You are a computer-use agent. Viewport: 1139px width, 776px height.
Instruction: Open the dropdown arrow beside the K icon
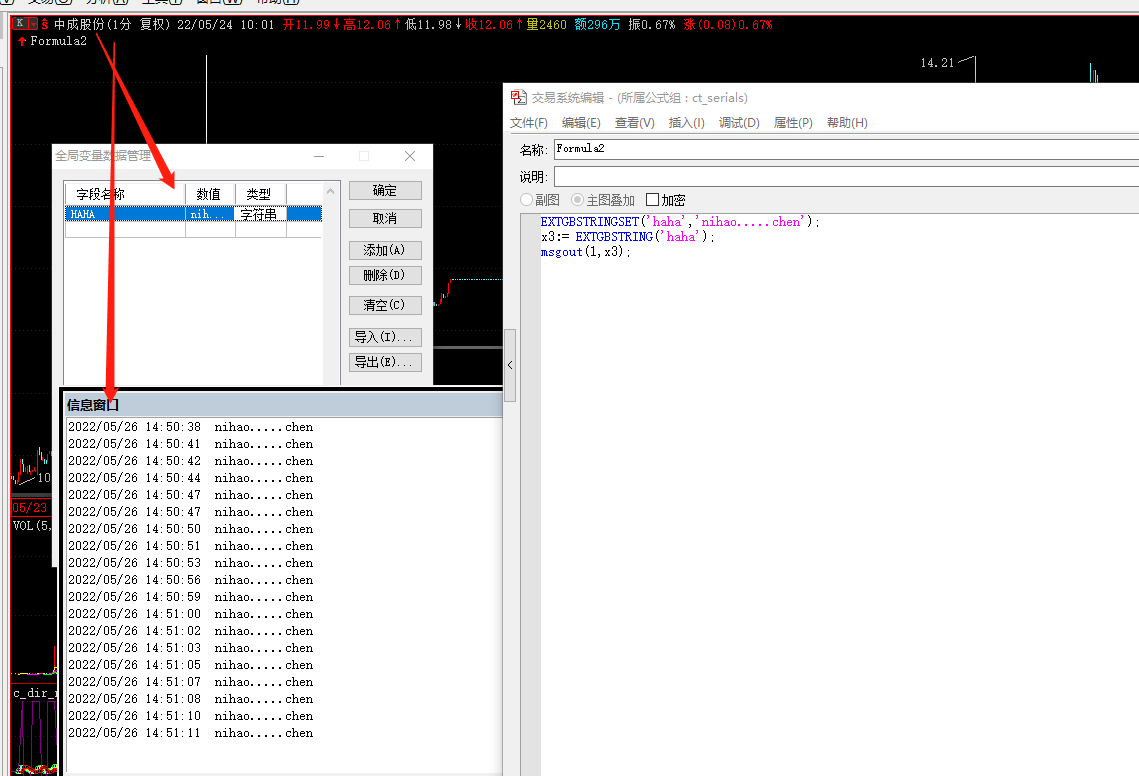click(33, 24)
